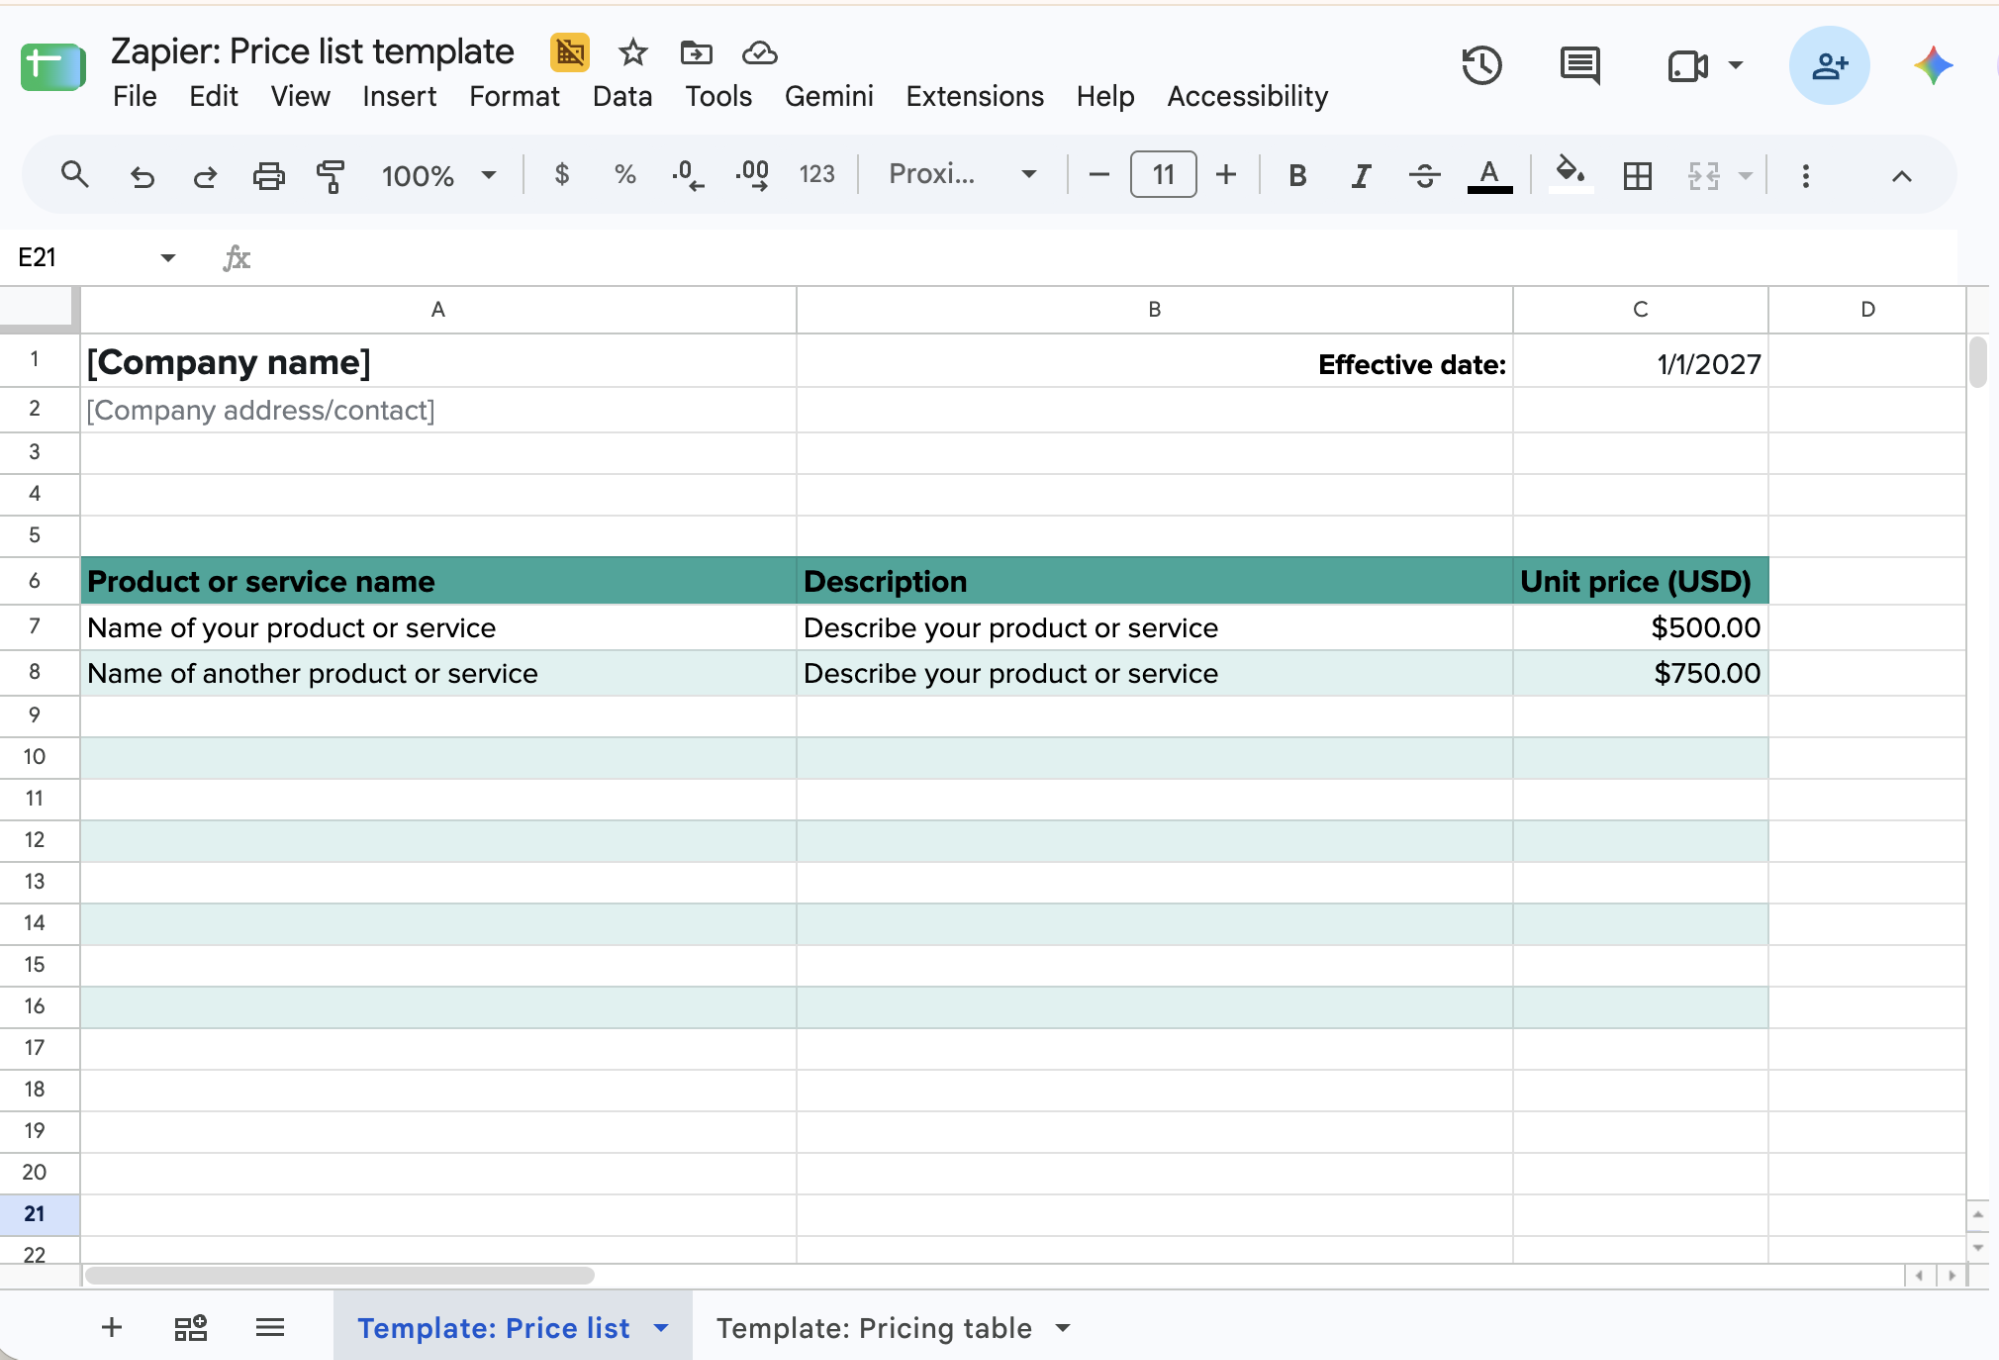
Task: Open the Format menu
Action: [514, 97]
